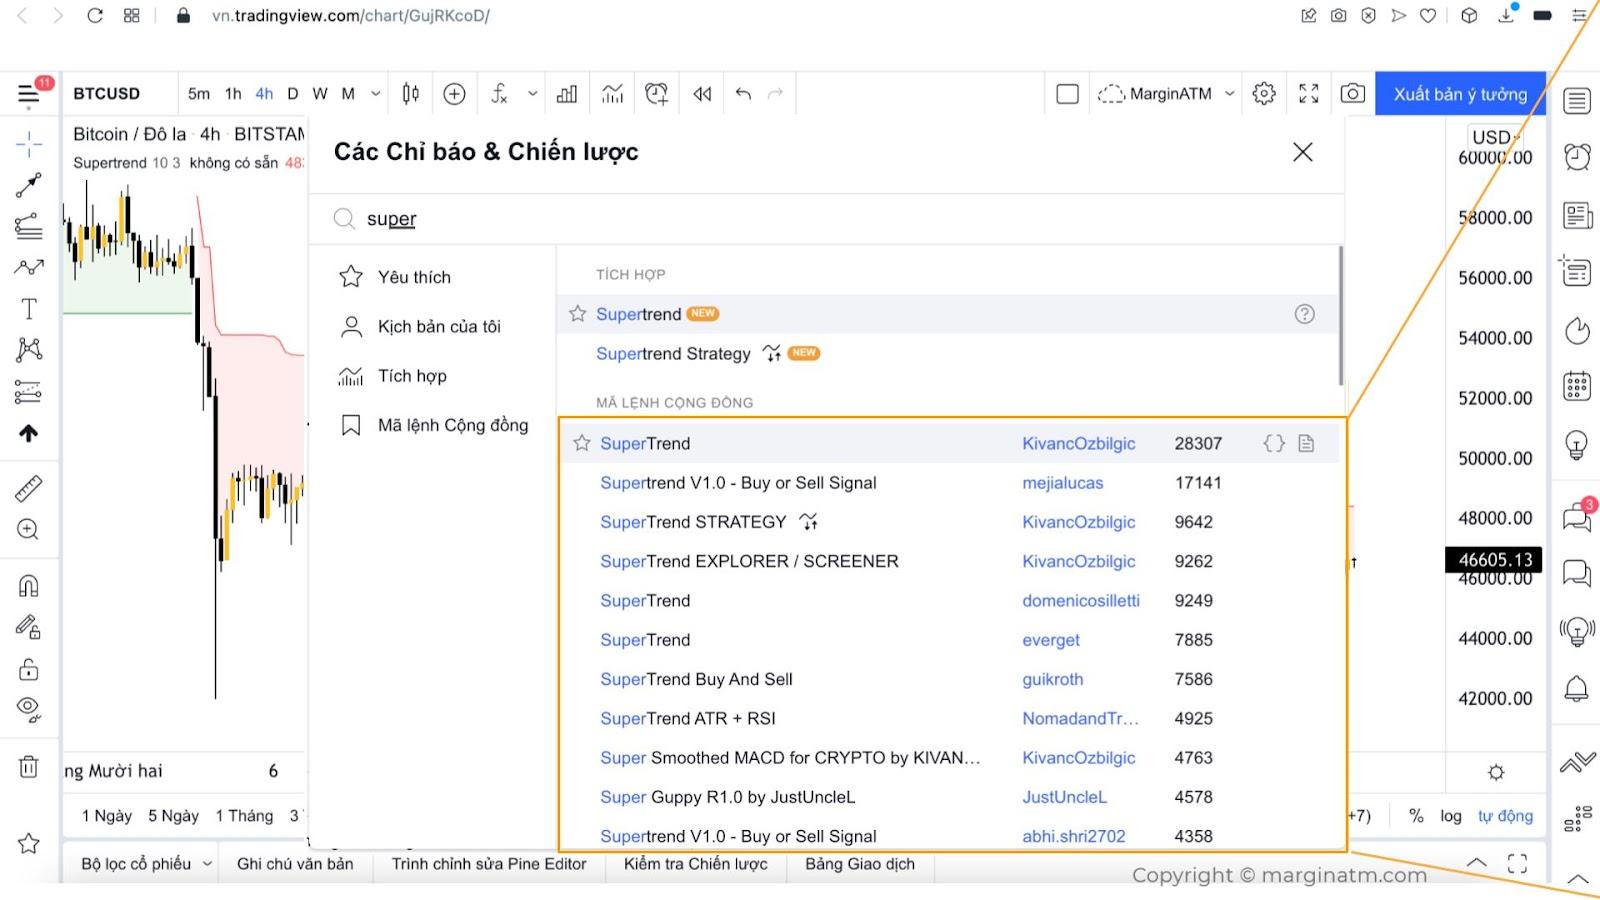Open the Kiểm tra Chiến lược tab
The width and height of the screenshot is (1600, 900).
pos(696,864)
